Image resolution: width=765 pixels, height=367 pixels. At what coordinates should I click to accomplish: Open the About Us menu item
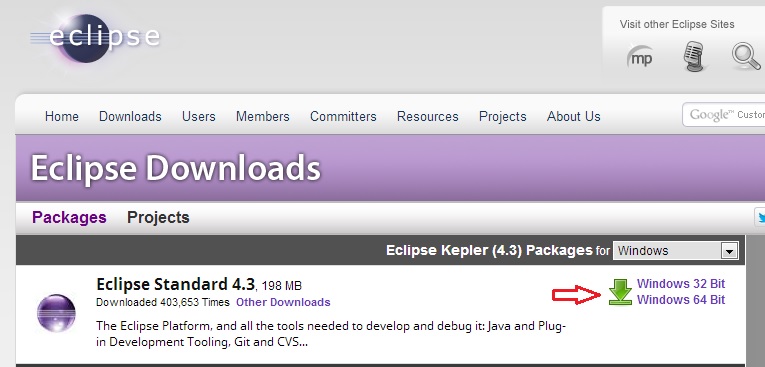(x=573, y=117)
